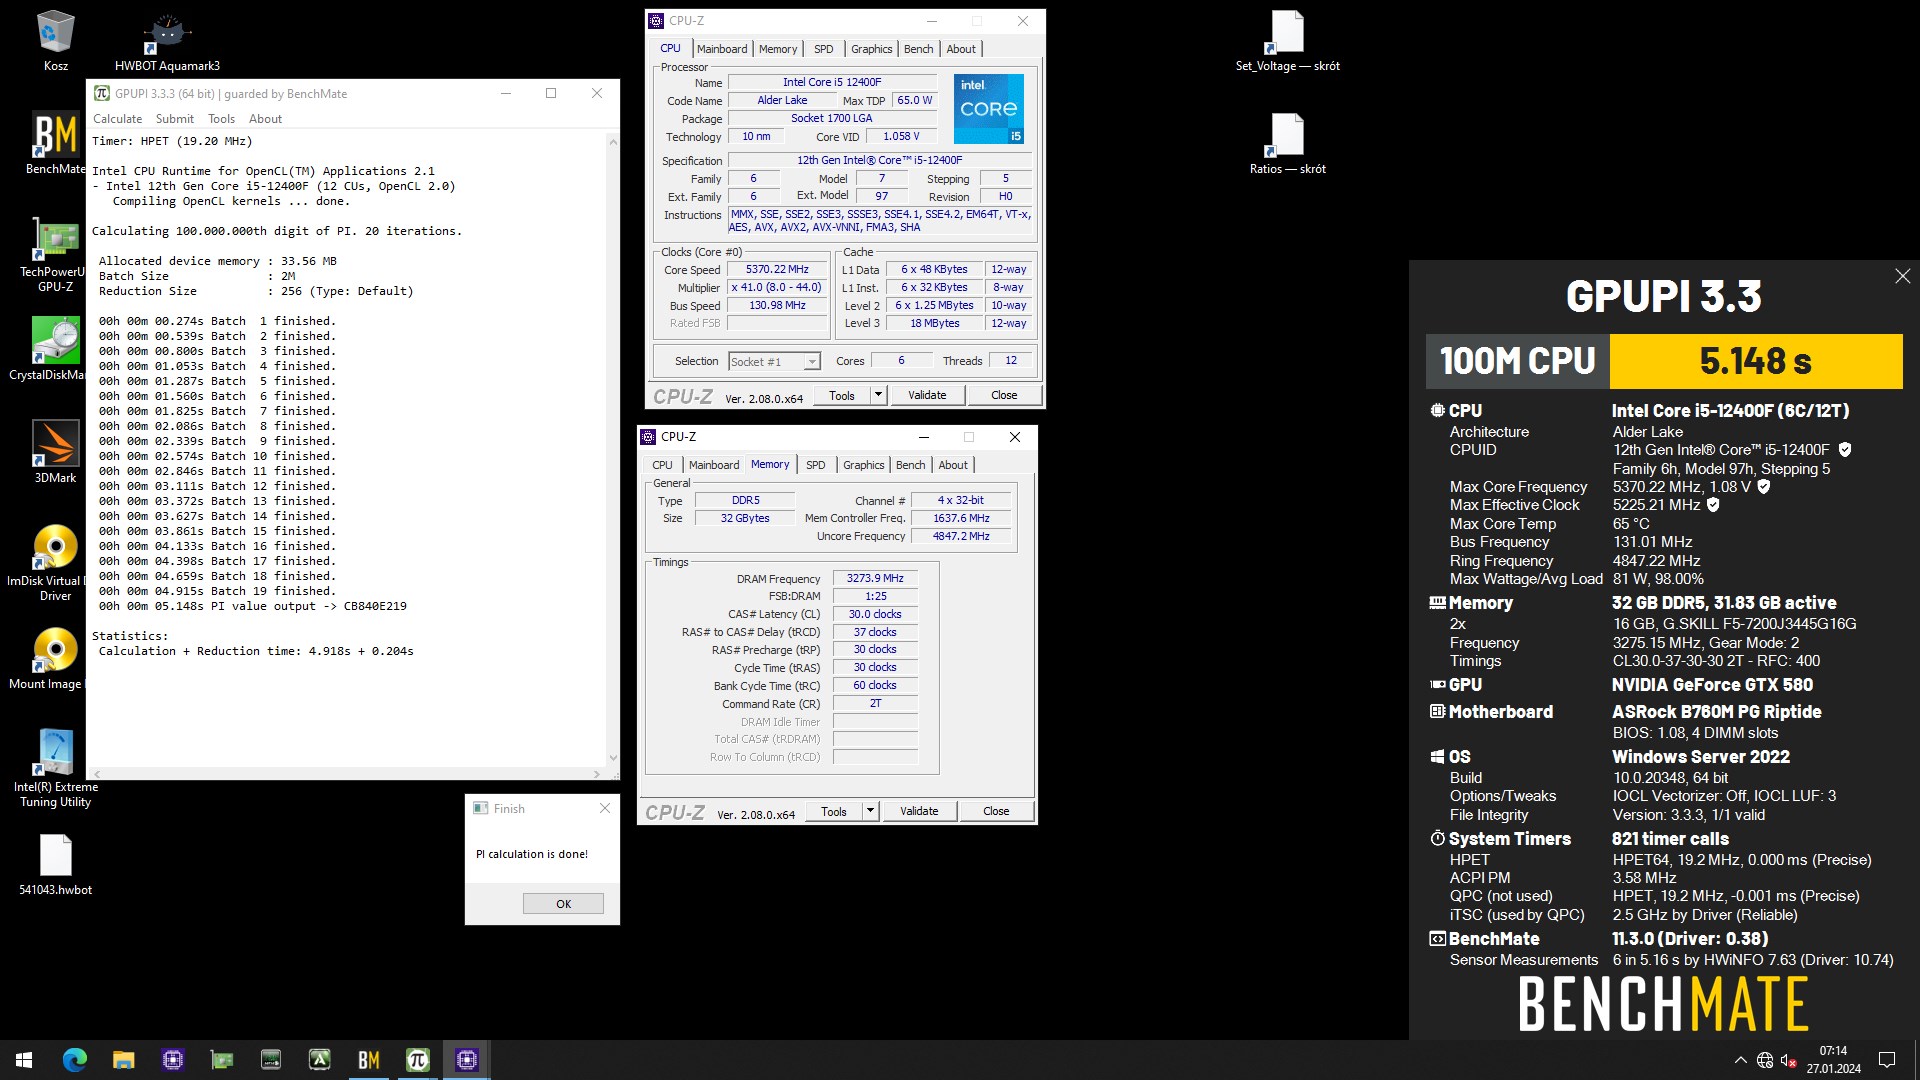
Task: Select the 3DMark desktop shortcut
Action: click(x=55, y=452)
